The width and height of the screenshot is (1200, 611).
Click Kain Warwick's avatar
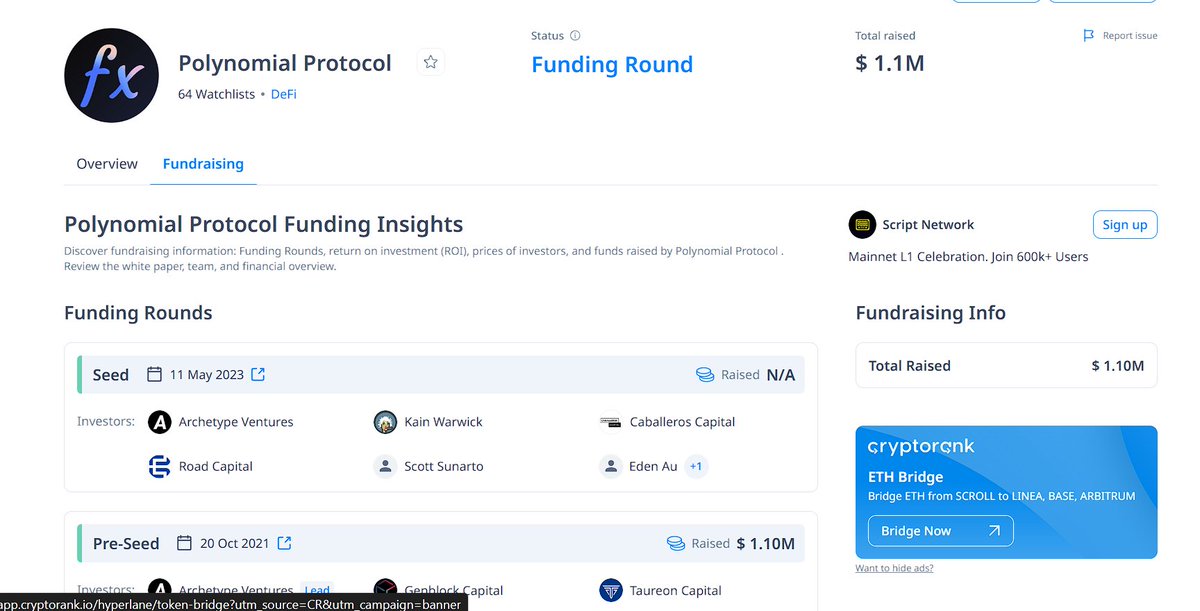[385, 422]
